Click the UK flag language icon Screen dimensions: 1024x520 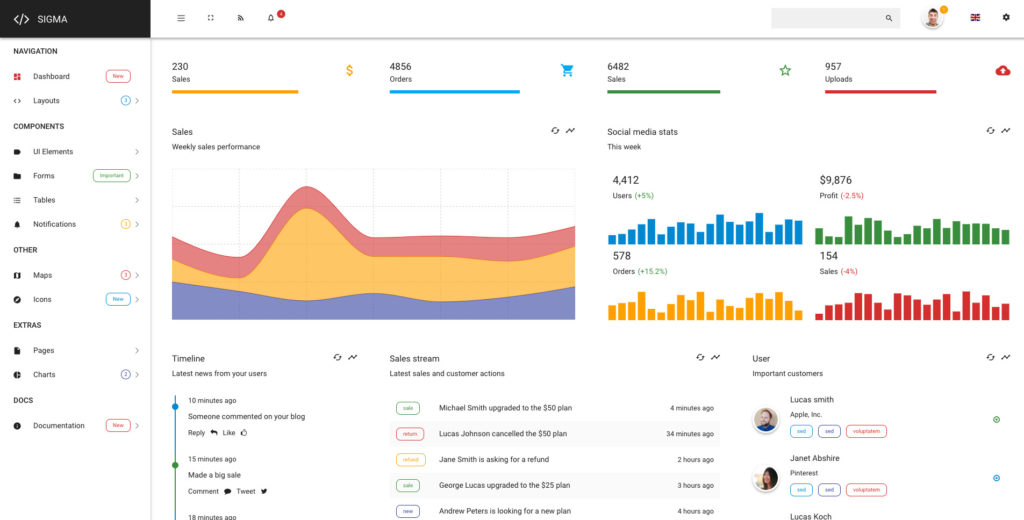coord(975,18)
